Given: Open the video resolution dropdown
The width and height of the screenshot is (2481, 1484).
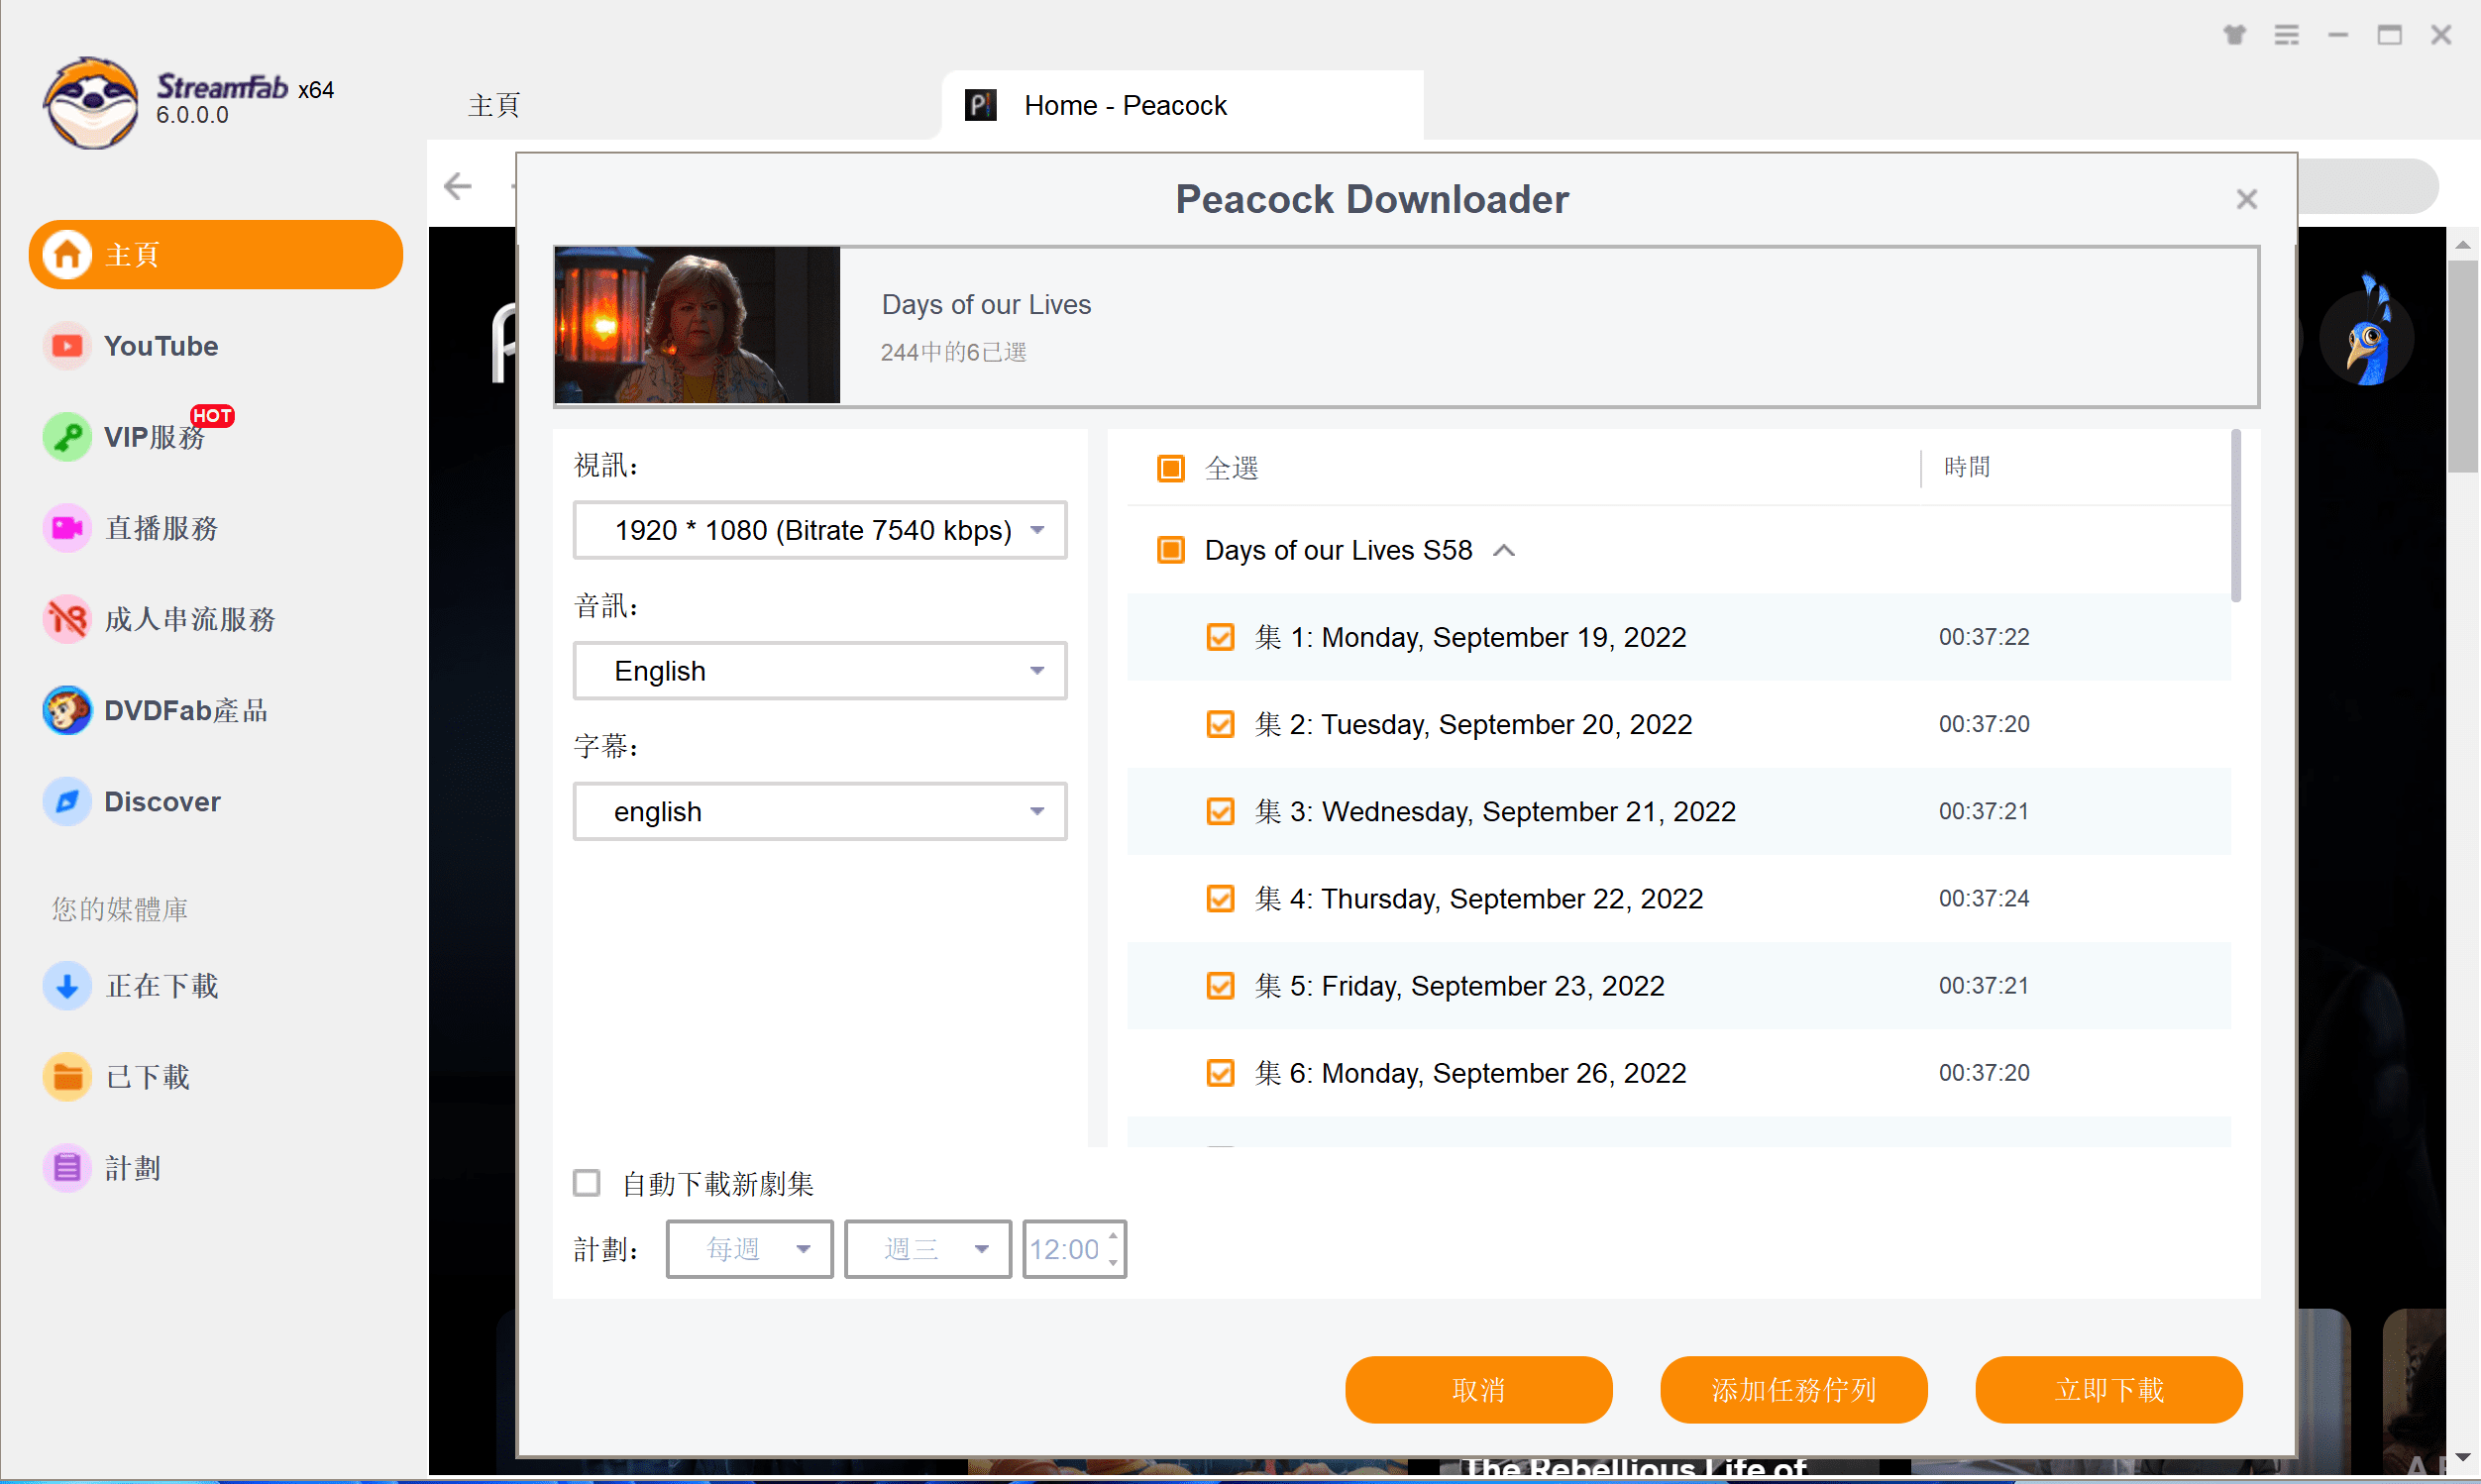Looking at the screenshot, I should click(x=820, y=530).
